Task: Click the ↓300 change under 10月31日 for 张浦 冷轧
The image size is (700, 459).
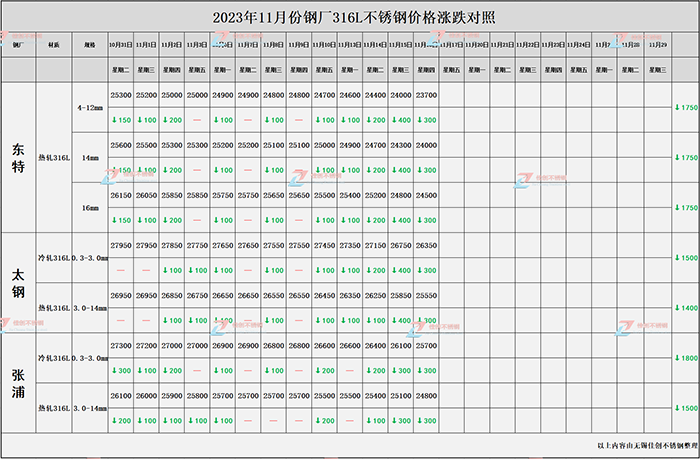Action: 121,371
